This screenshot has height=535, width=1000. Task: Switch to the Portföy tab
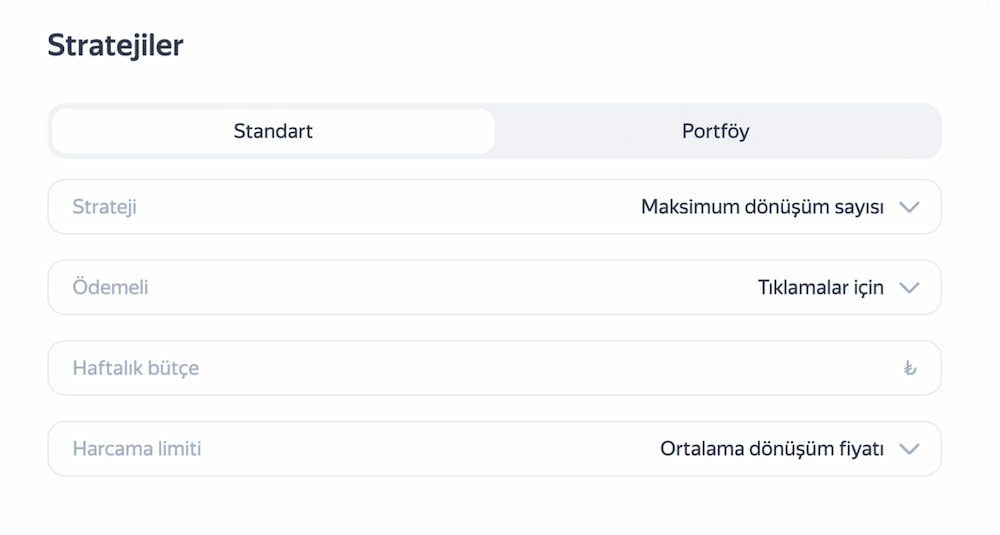[715, 131]
